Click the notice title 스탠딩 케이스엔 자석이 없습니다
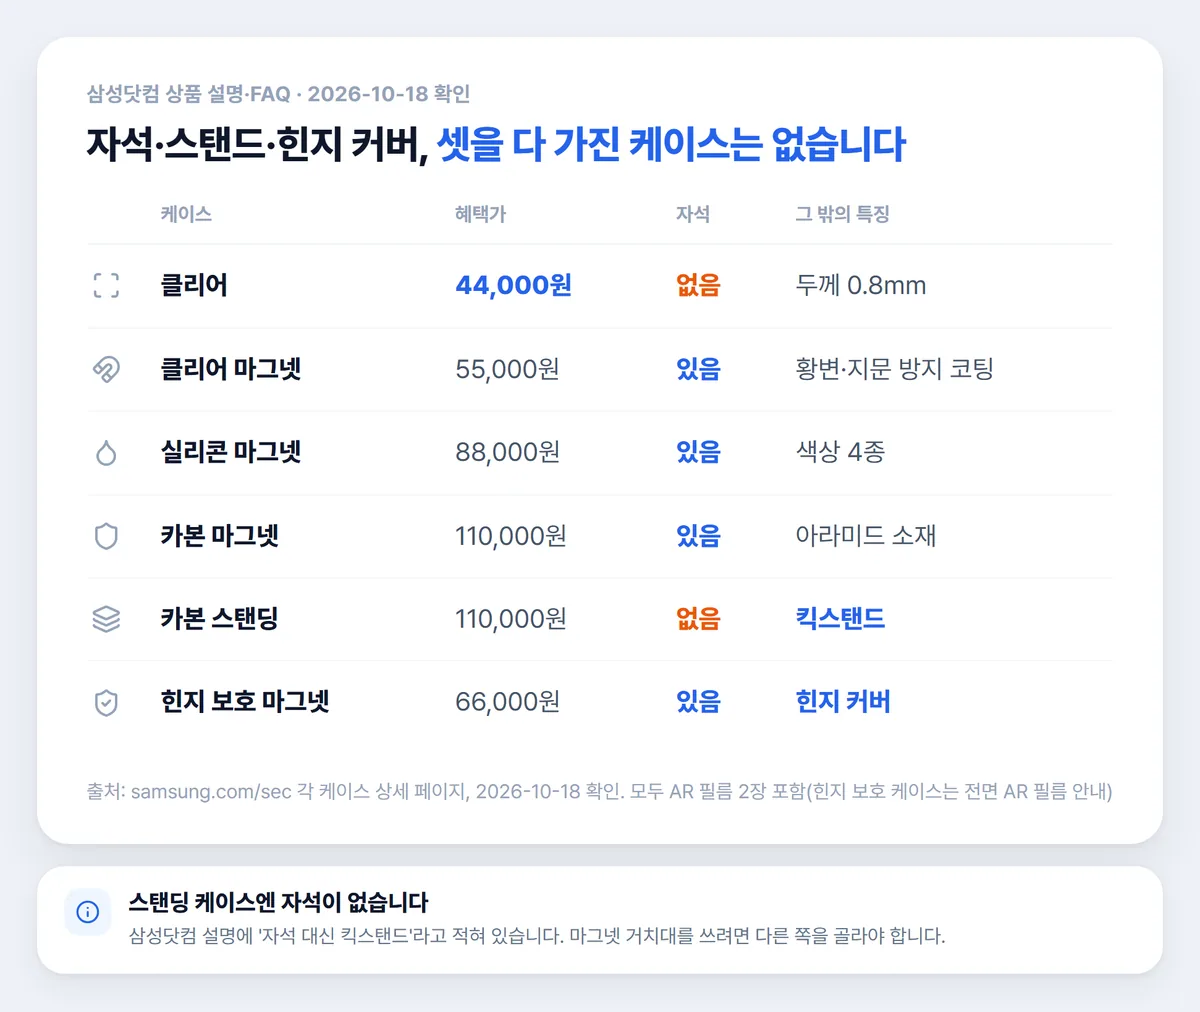 click(x=278, y=902)
